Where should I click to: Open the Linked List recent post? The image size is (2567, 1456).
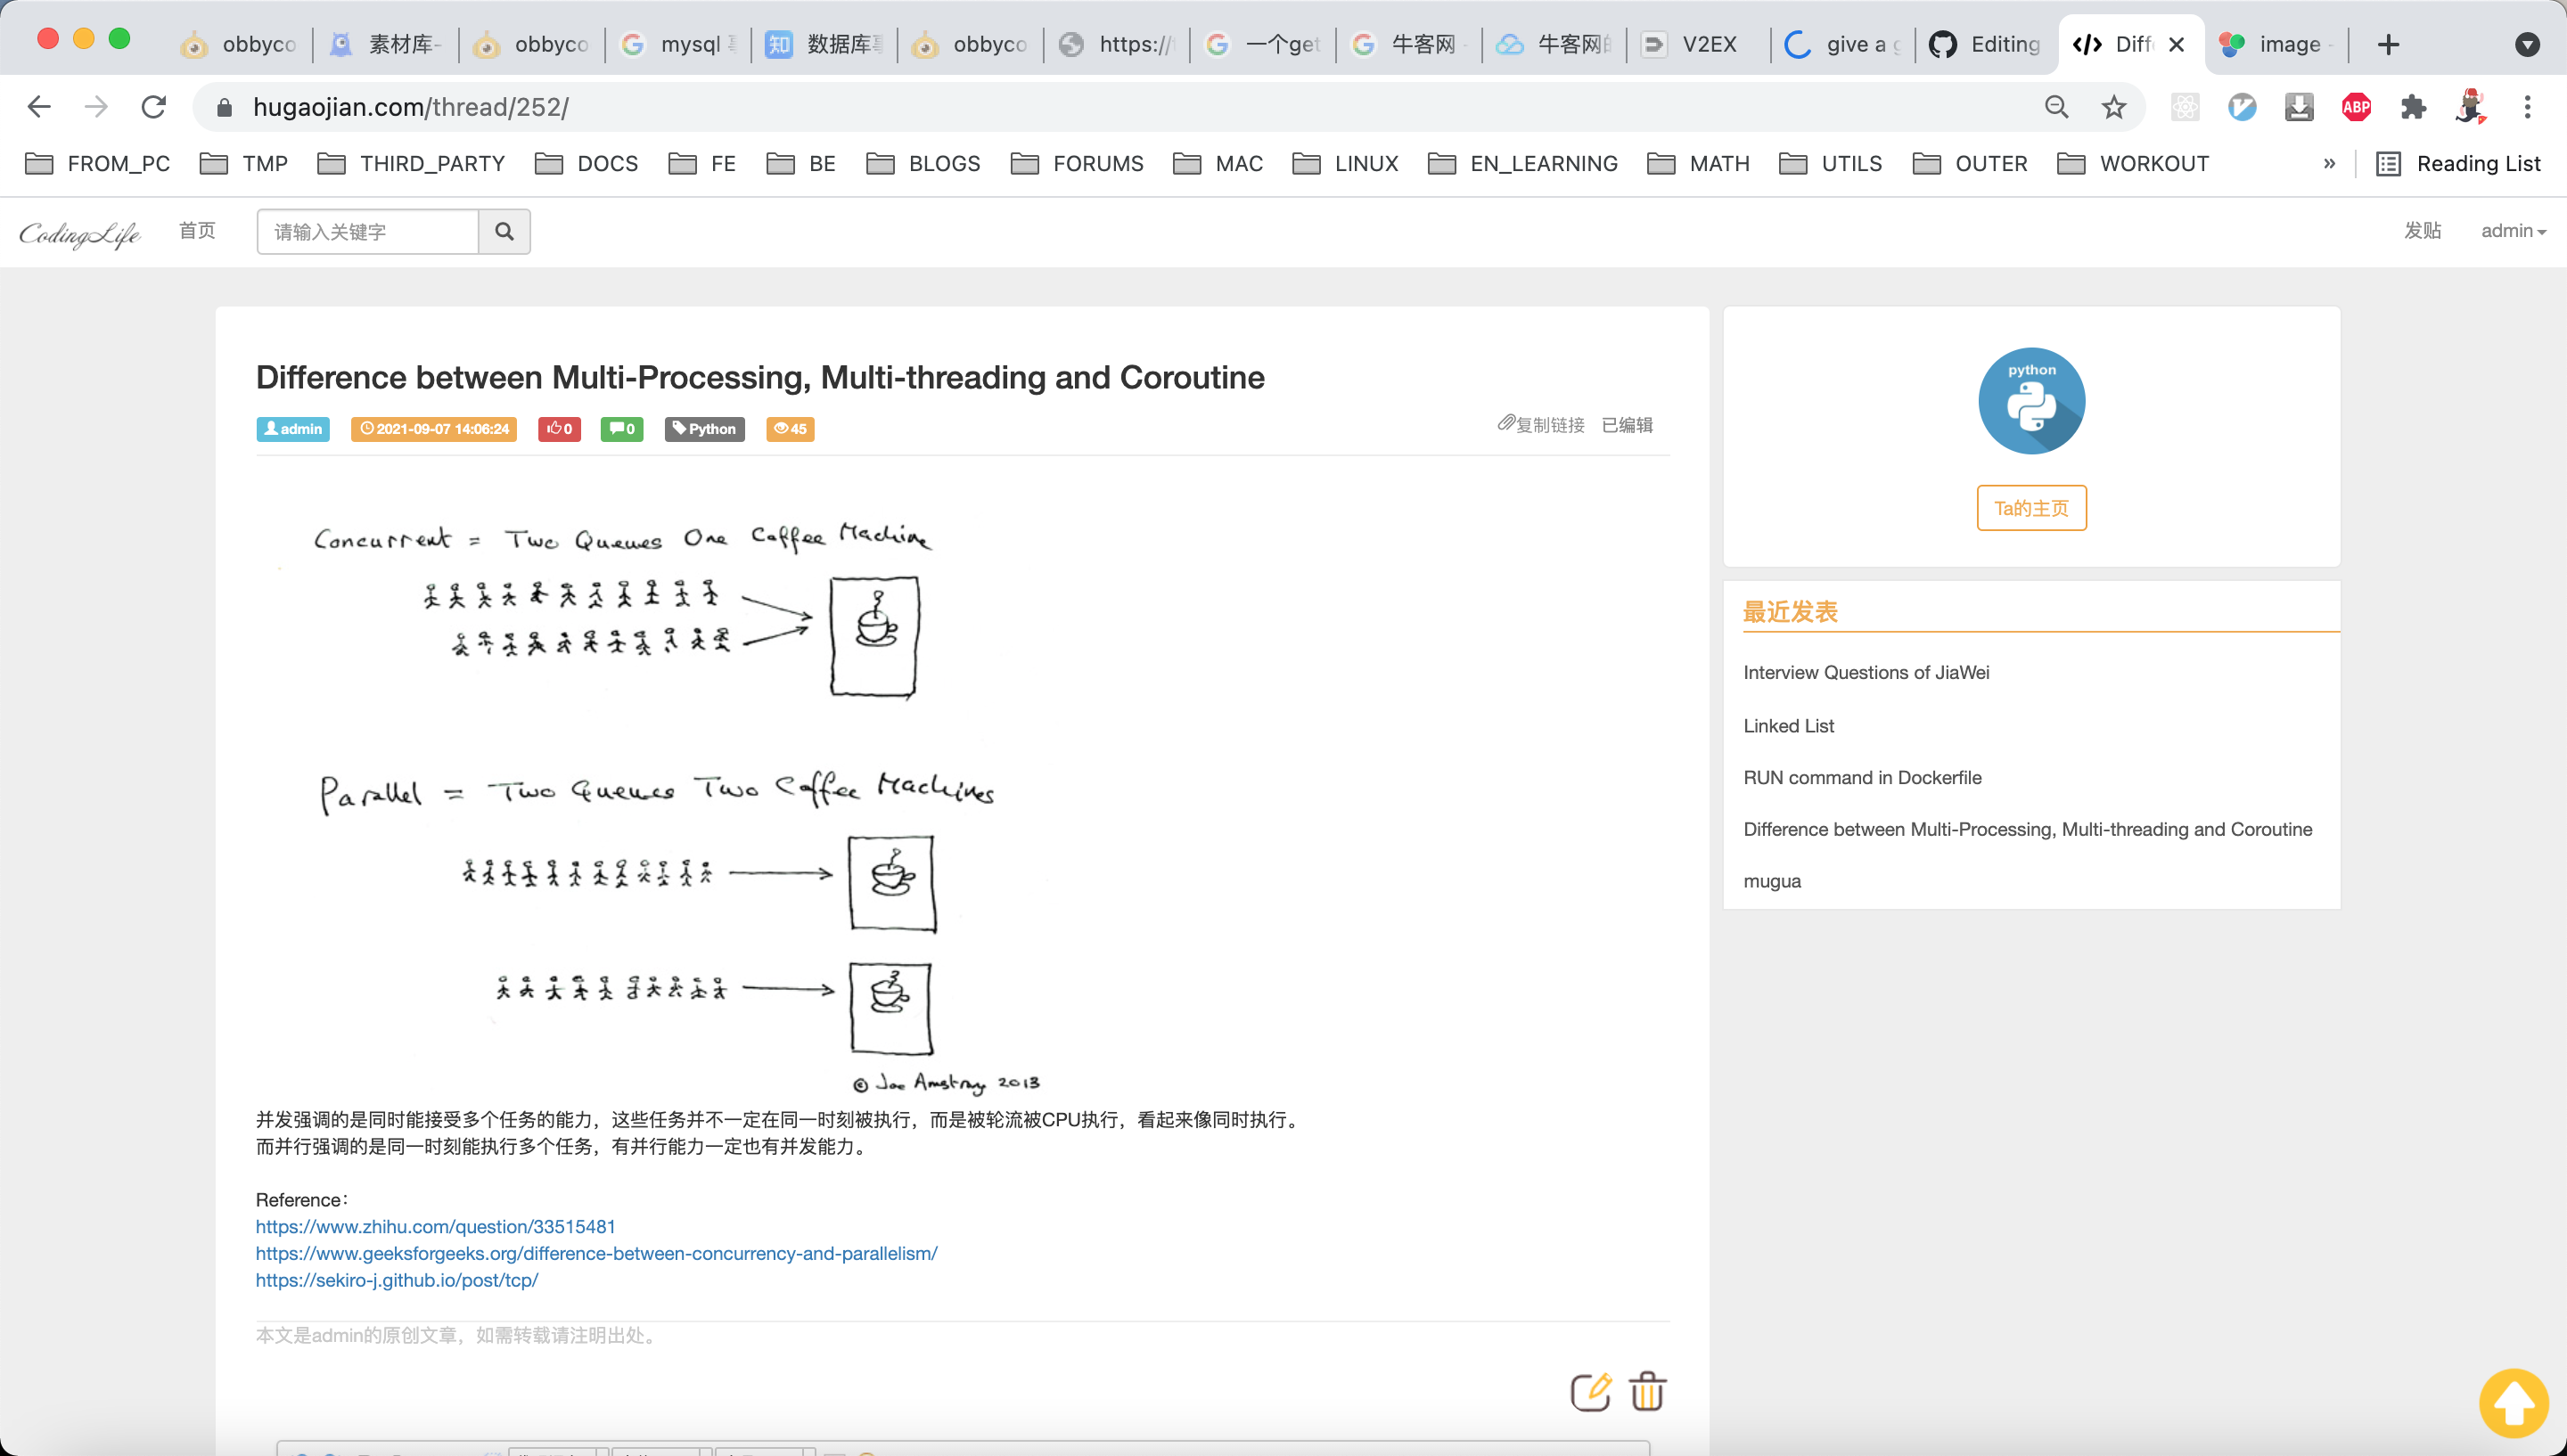point(1788,725)
